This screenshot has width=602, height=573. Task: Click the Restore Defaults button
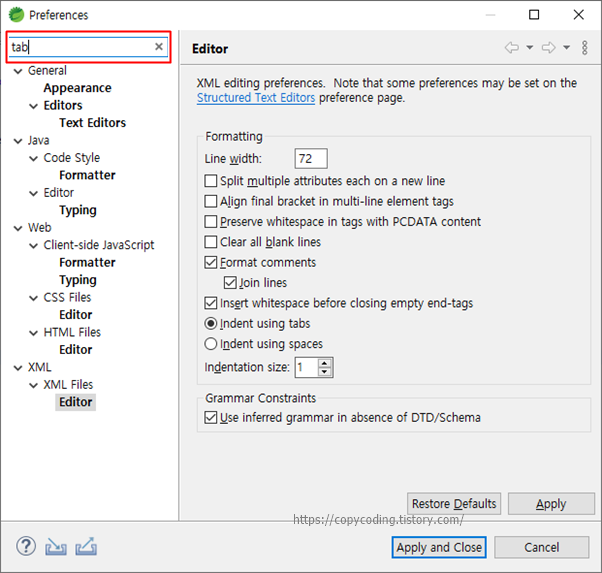click(x=454, y=503)
